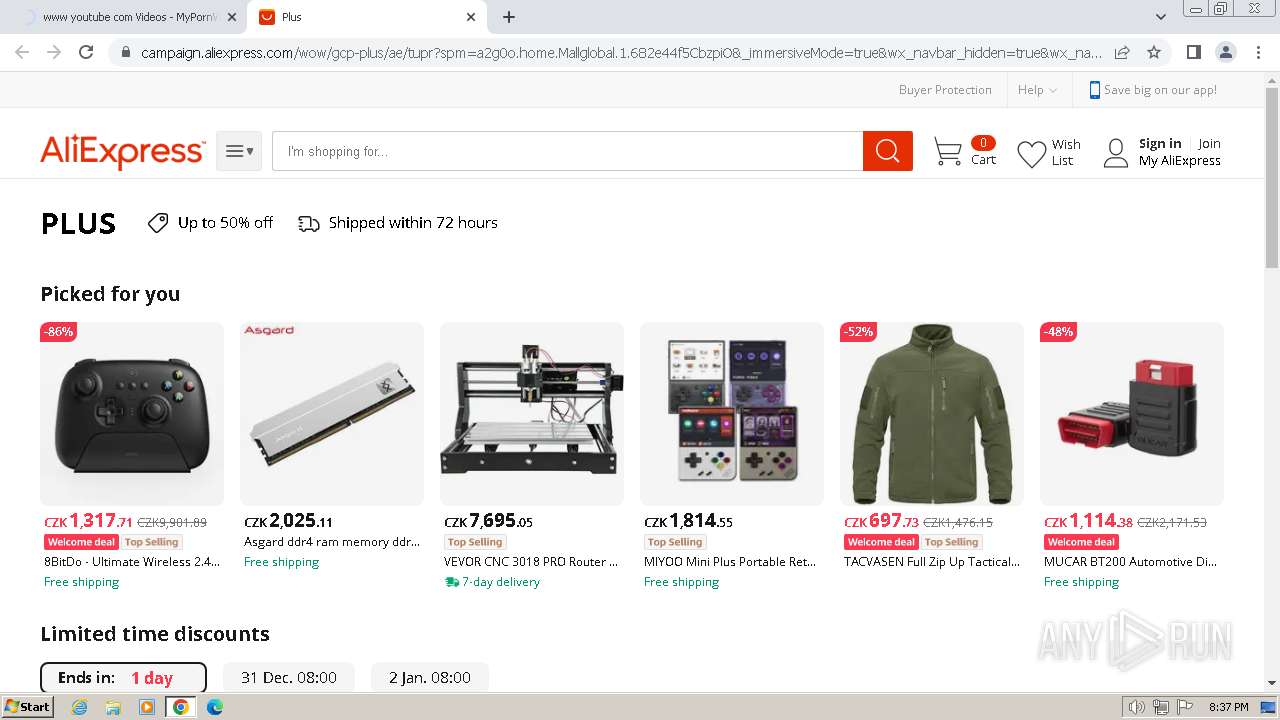Open Microsoft Edge taskbar icon
1280x720 pixels.
tap(214, 707)
